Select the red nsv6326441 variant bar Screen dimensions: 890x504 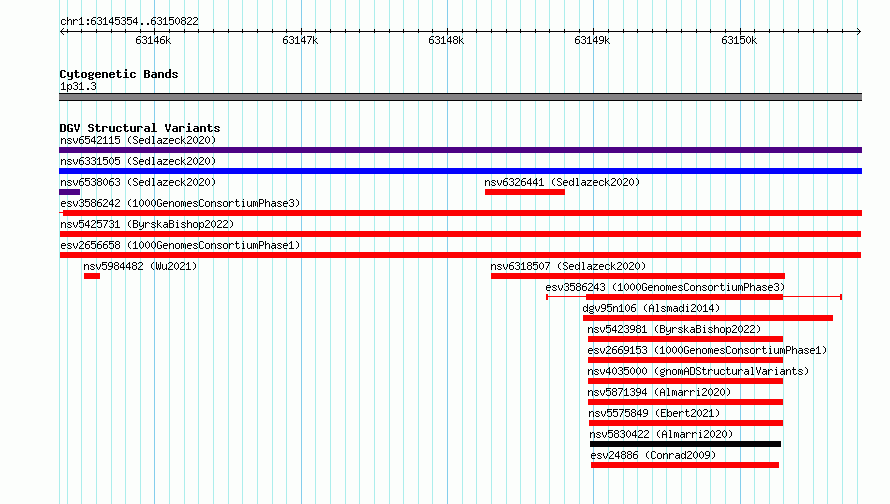(x=524, y=192)
